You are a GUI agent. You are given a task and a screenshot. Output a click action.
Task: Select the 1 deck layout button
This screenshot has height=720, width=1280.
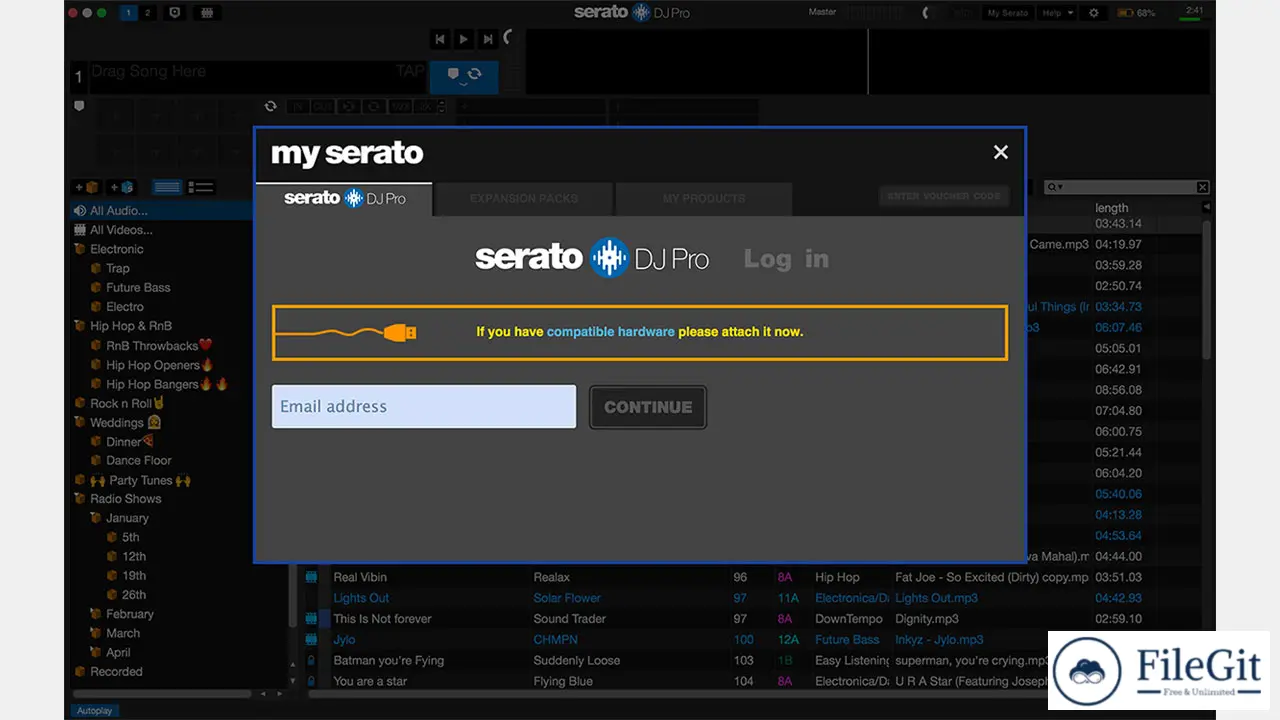[x=128, y=13]
